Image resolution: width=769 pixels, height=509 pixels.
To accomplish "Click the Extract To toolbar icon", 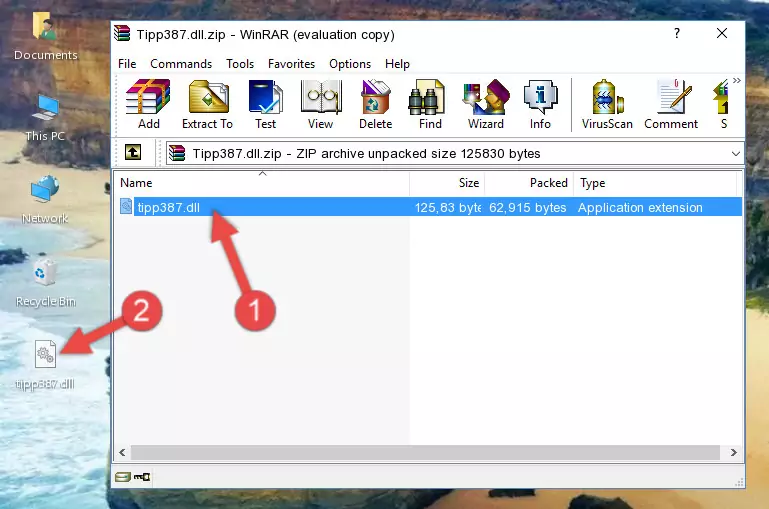I will tap(207, 104).
